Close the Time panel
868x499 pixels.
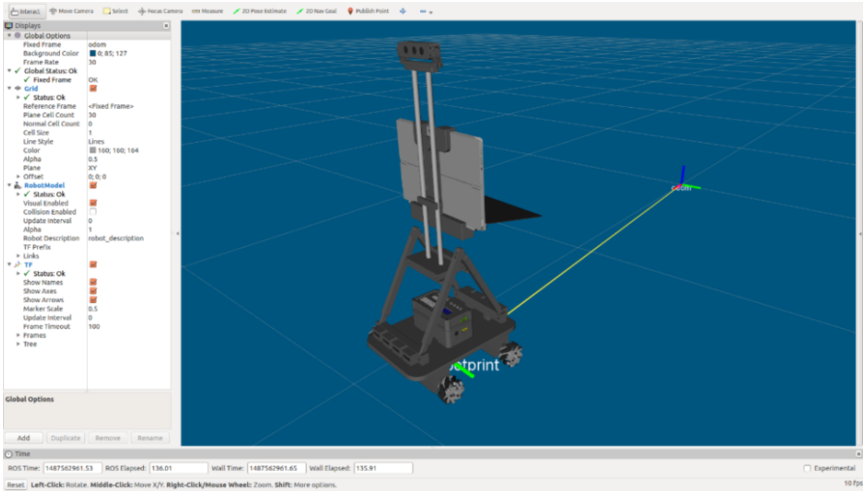(x=859, y=454)
